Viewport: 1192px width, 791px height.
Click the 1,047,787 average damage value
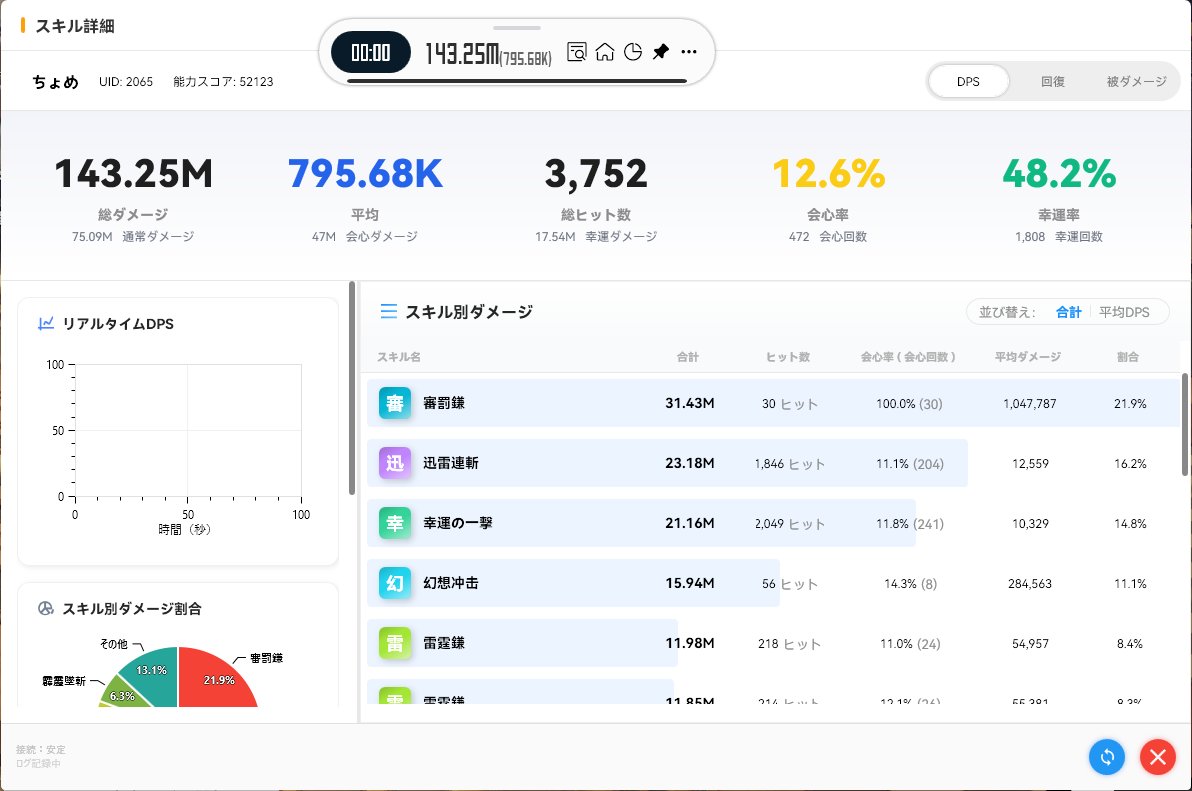click(x=1030, y=404)
